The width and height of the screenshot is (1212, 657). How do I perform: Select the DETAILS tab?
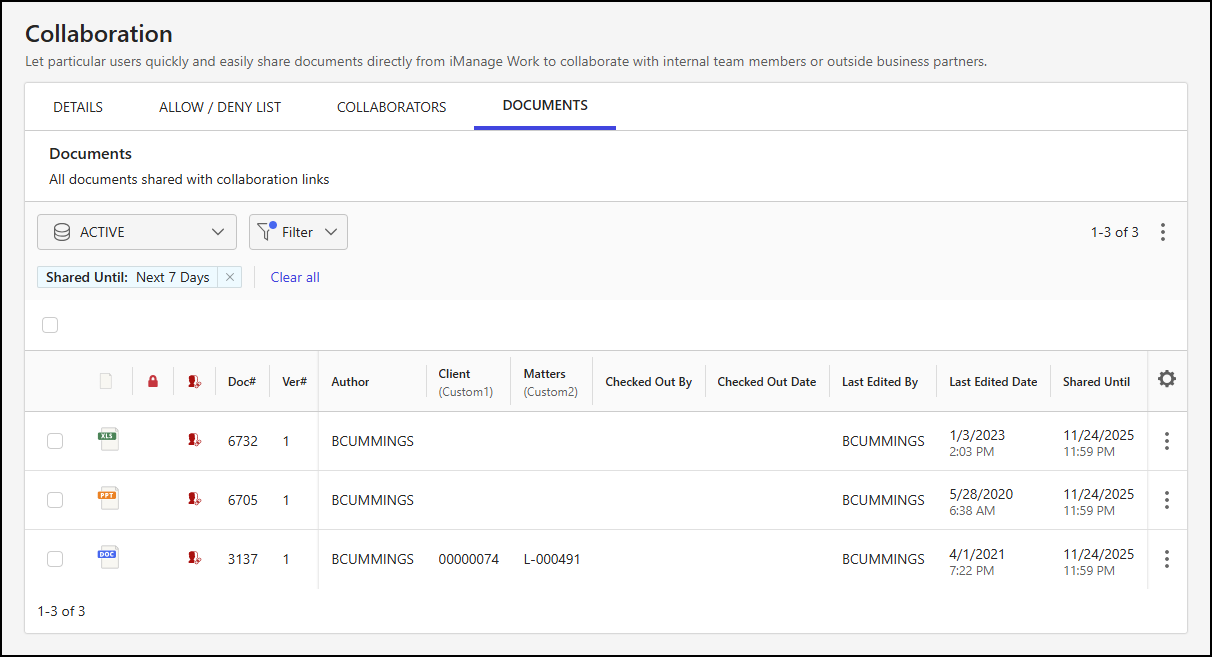(77, 106)
